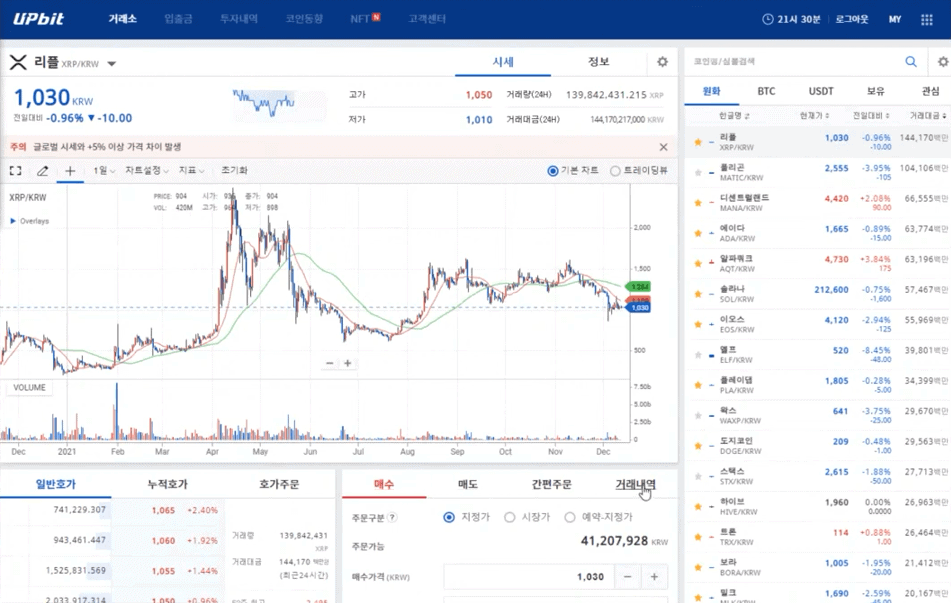The width and height of the screenshot is (951, 603).
Task: Open the 고객센터 navigation menu
Action: [427, 19]
